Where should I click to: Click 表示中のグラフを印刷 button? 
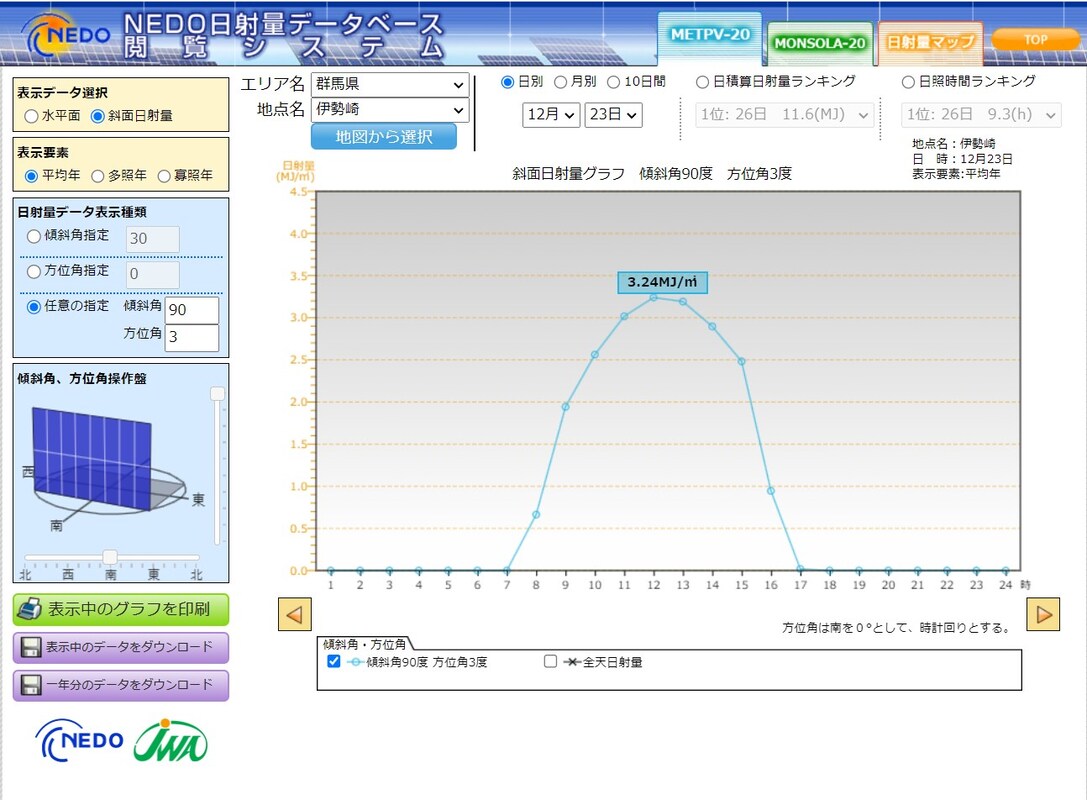pyautogui.click(x=121, y=609)
